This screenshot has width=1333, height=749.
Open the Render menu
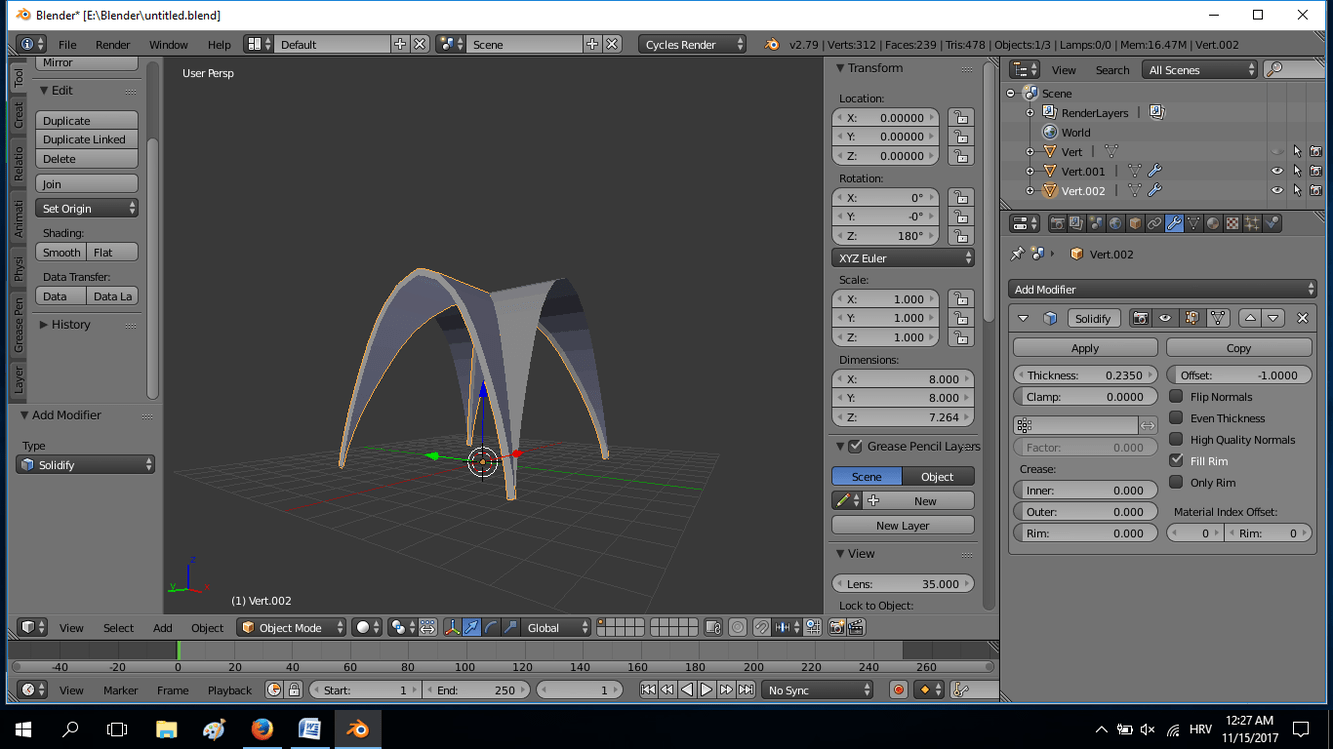coord(112,45)
